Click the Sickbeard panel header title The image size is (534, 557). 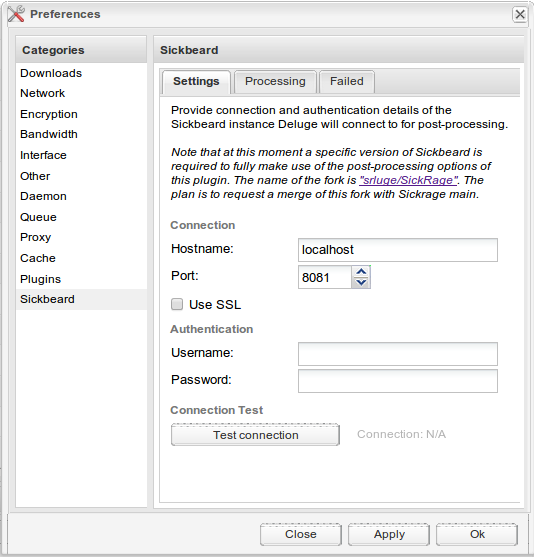click(x=189, y=50)
